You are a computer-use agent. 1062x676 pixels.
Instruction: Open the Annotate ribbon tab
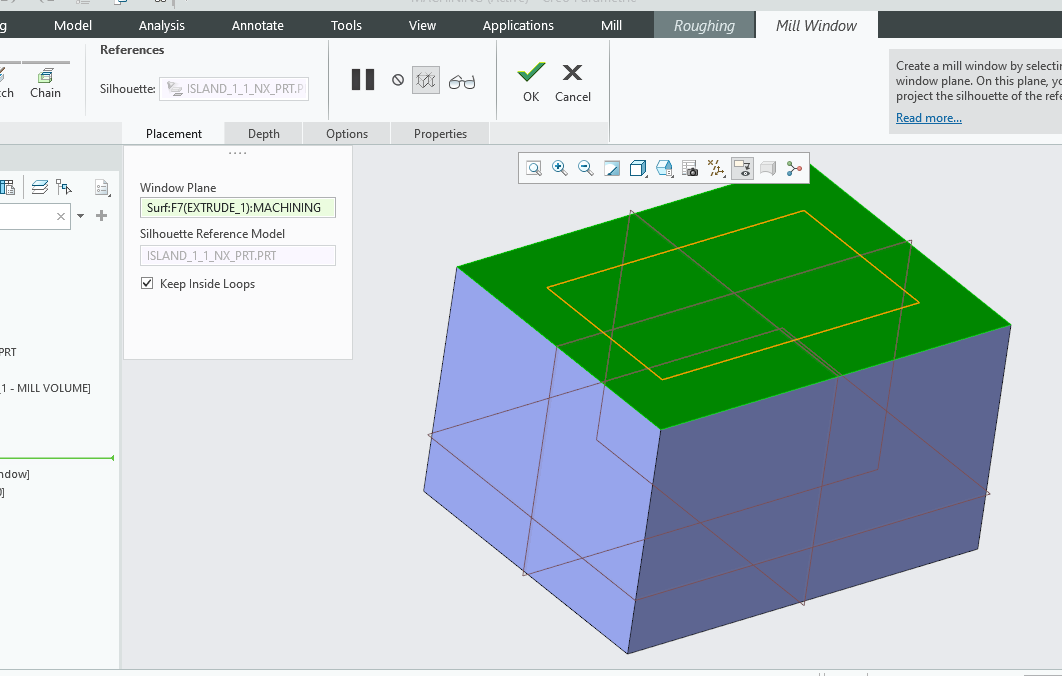tap(258, 26)
